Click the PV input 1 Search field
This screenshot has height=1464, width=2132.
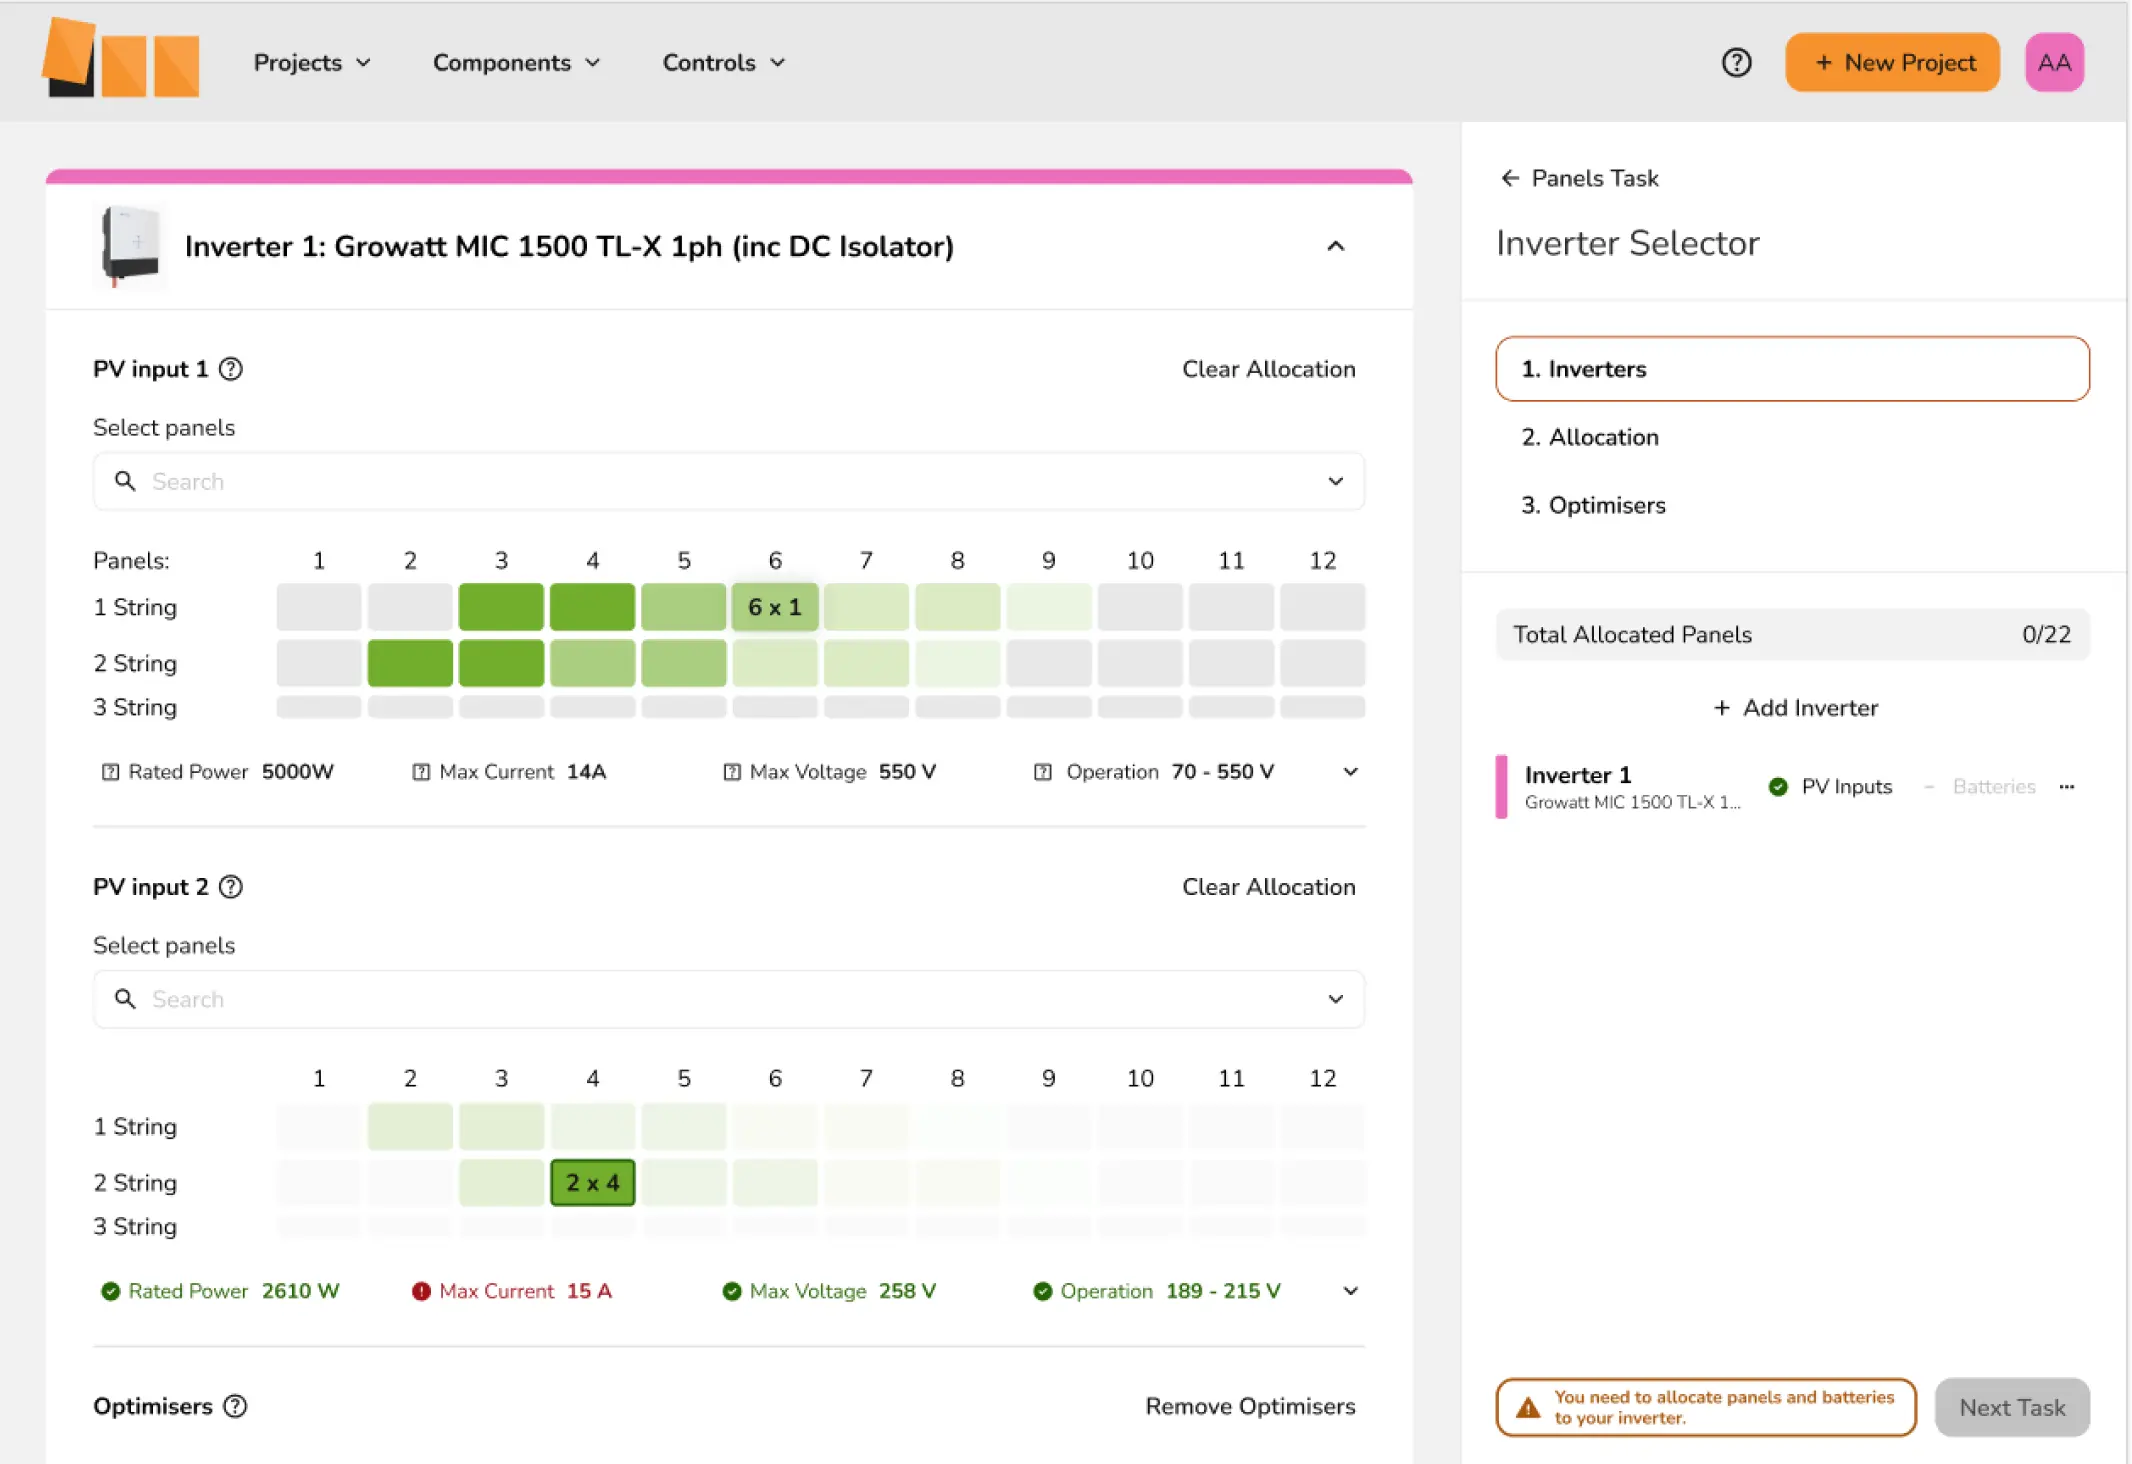(x=729, y=481)
